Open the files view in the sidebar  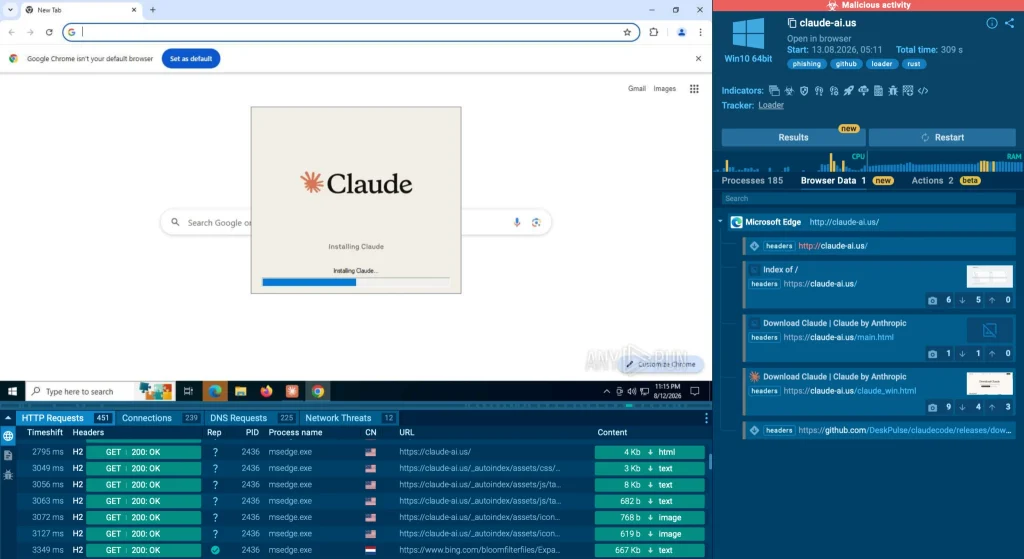(x=8, y=455)
